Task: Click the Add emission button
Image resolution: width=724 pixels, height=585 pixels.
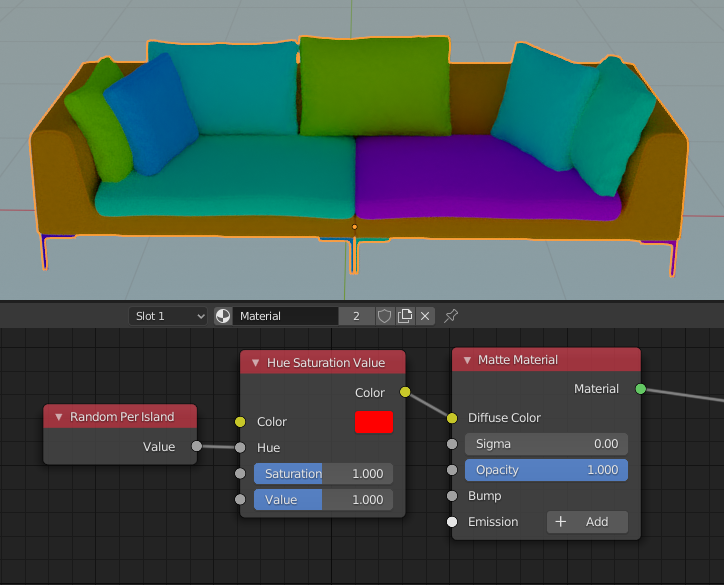Action: [587, 522]
